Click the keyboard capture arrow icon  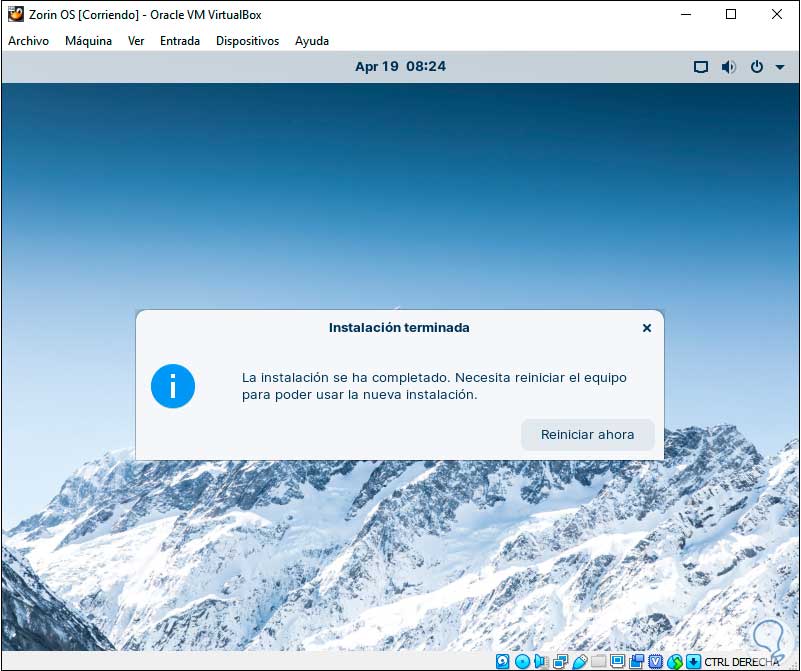click(x=694, y=662)
